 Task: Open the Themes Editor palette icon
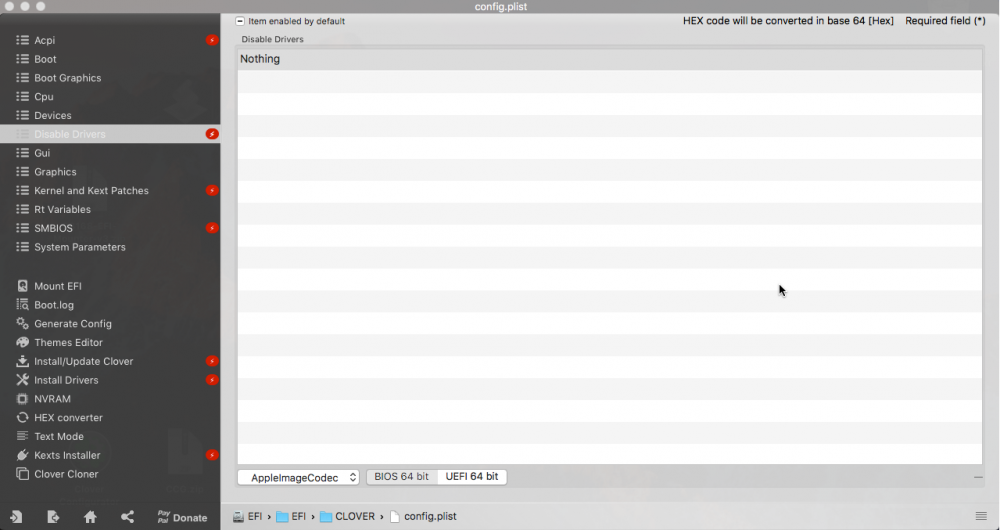22,342
